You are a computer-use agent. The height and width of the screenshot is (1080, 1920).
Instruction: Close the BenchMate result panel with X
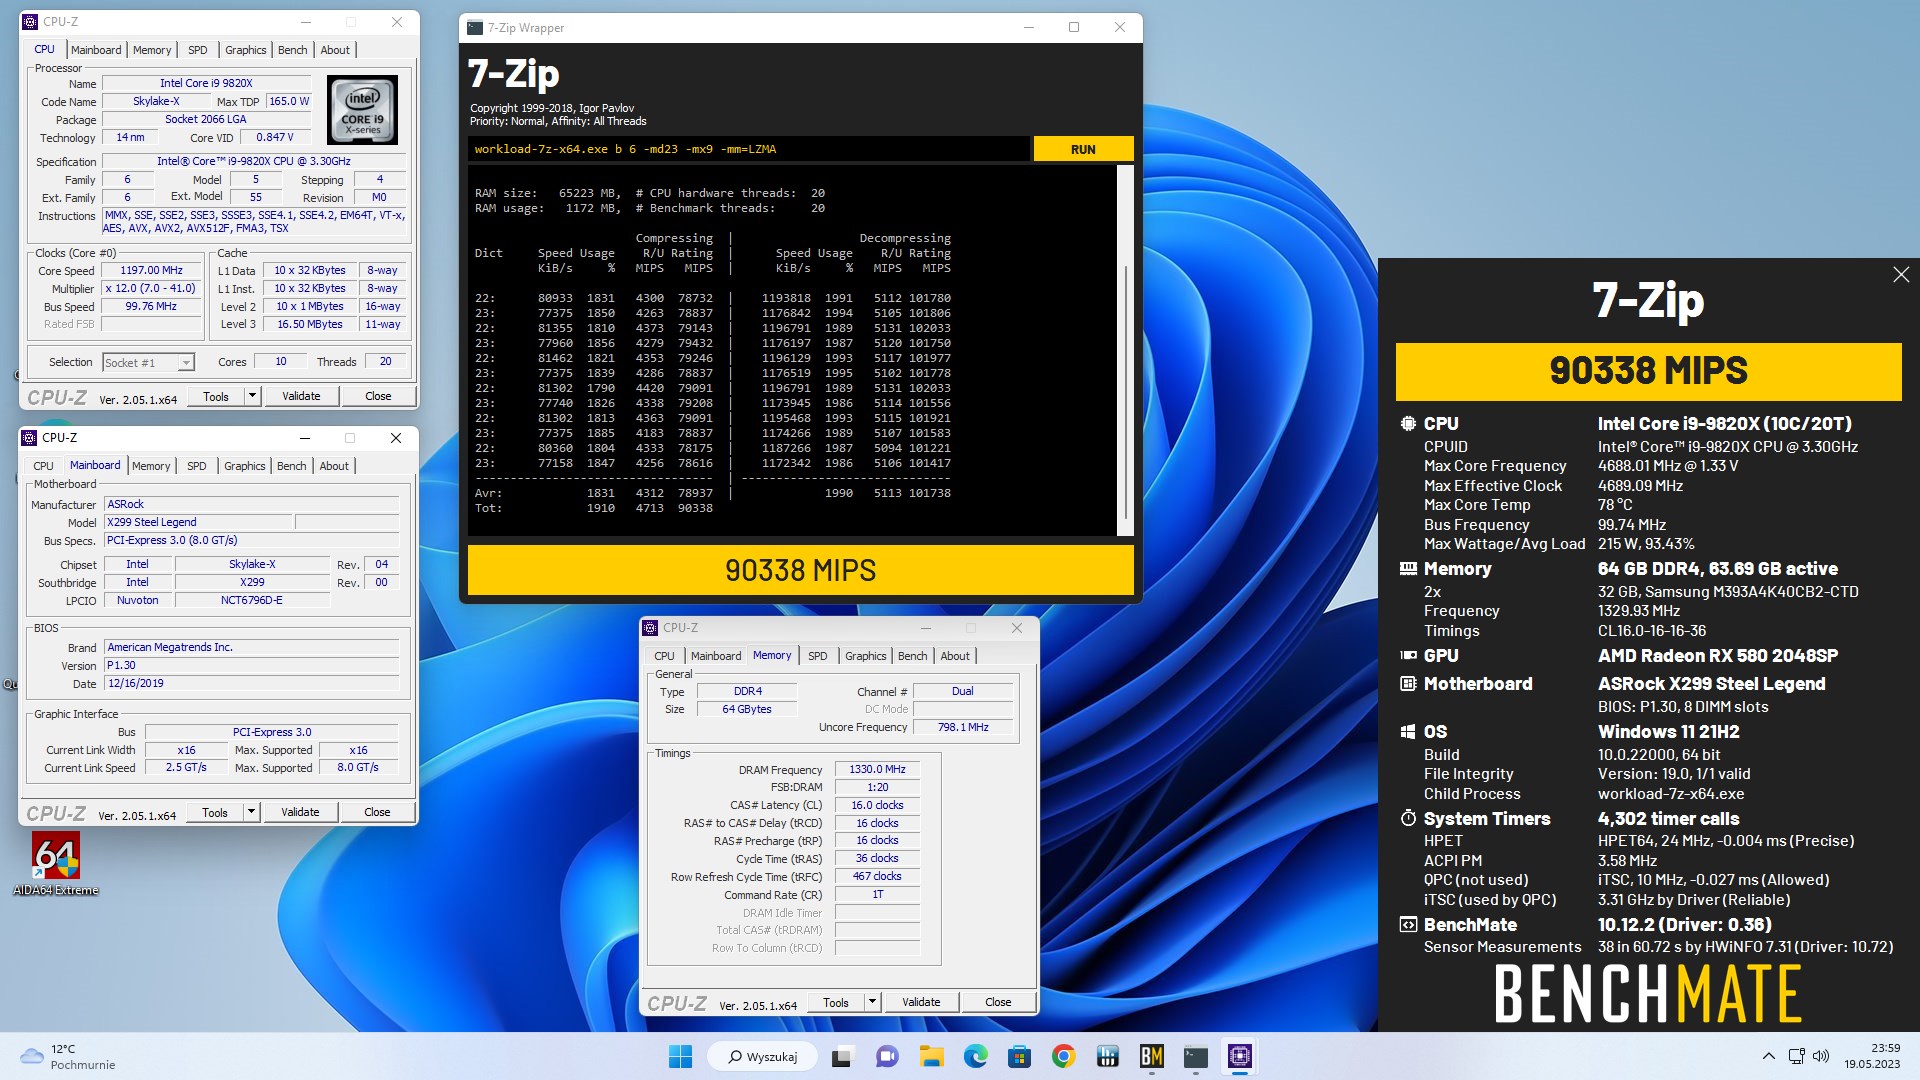tap(1900, 275)
